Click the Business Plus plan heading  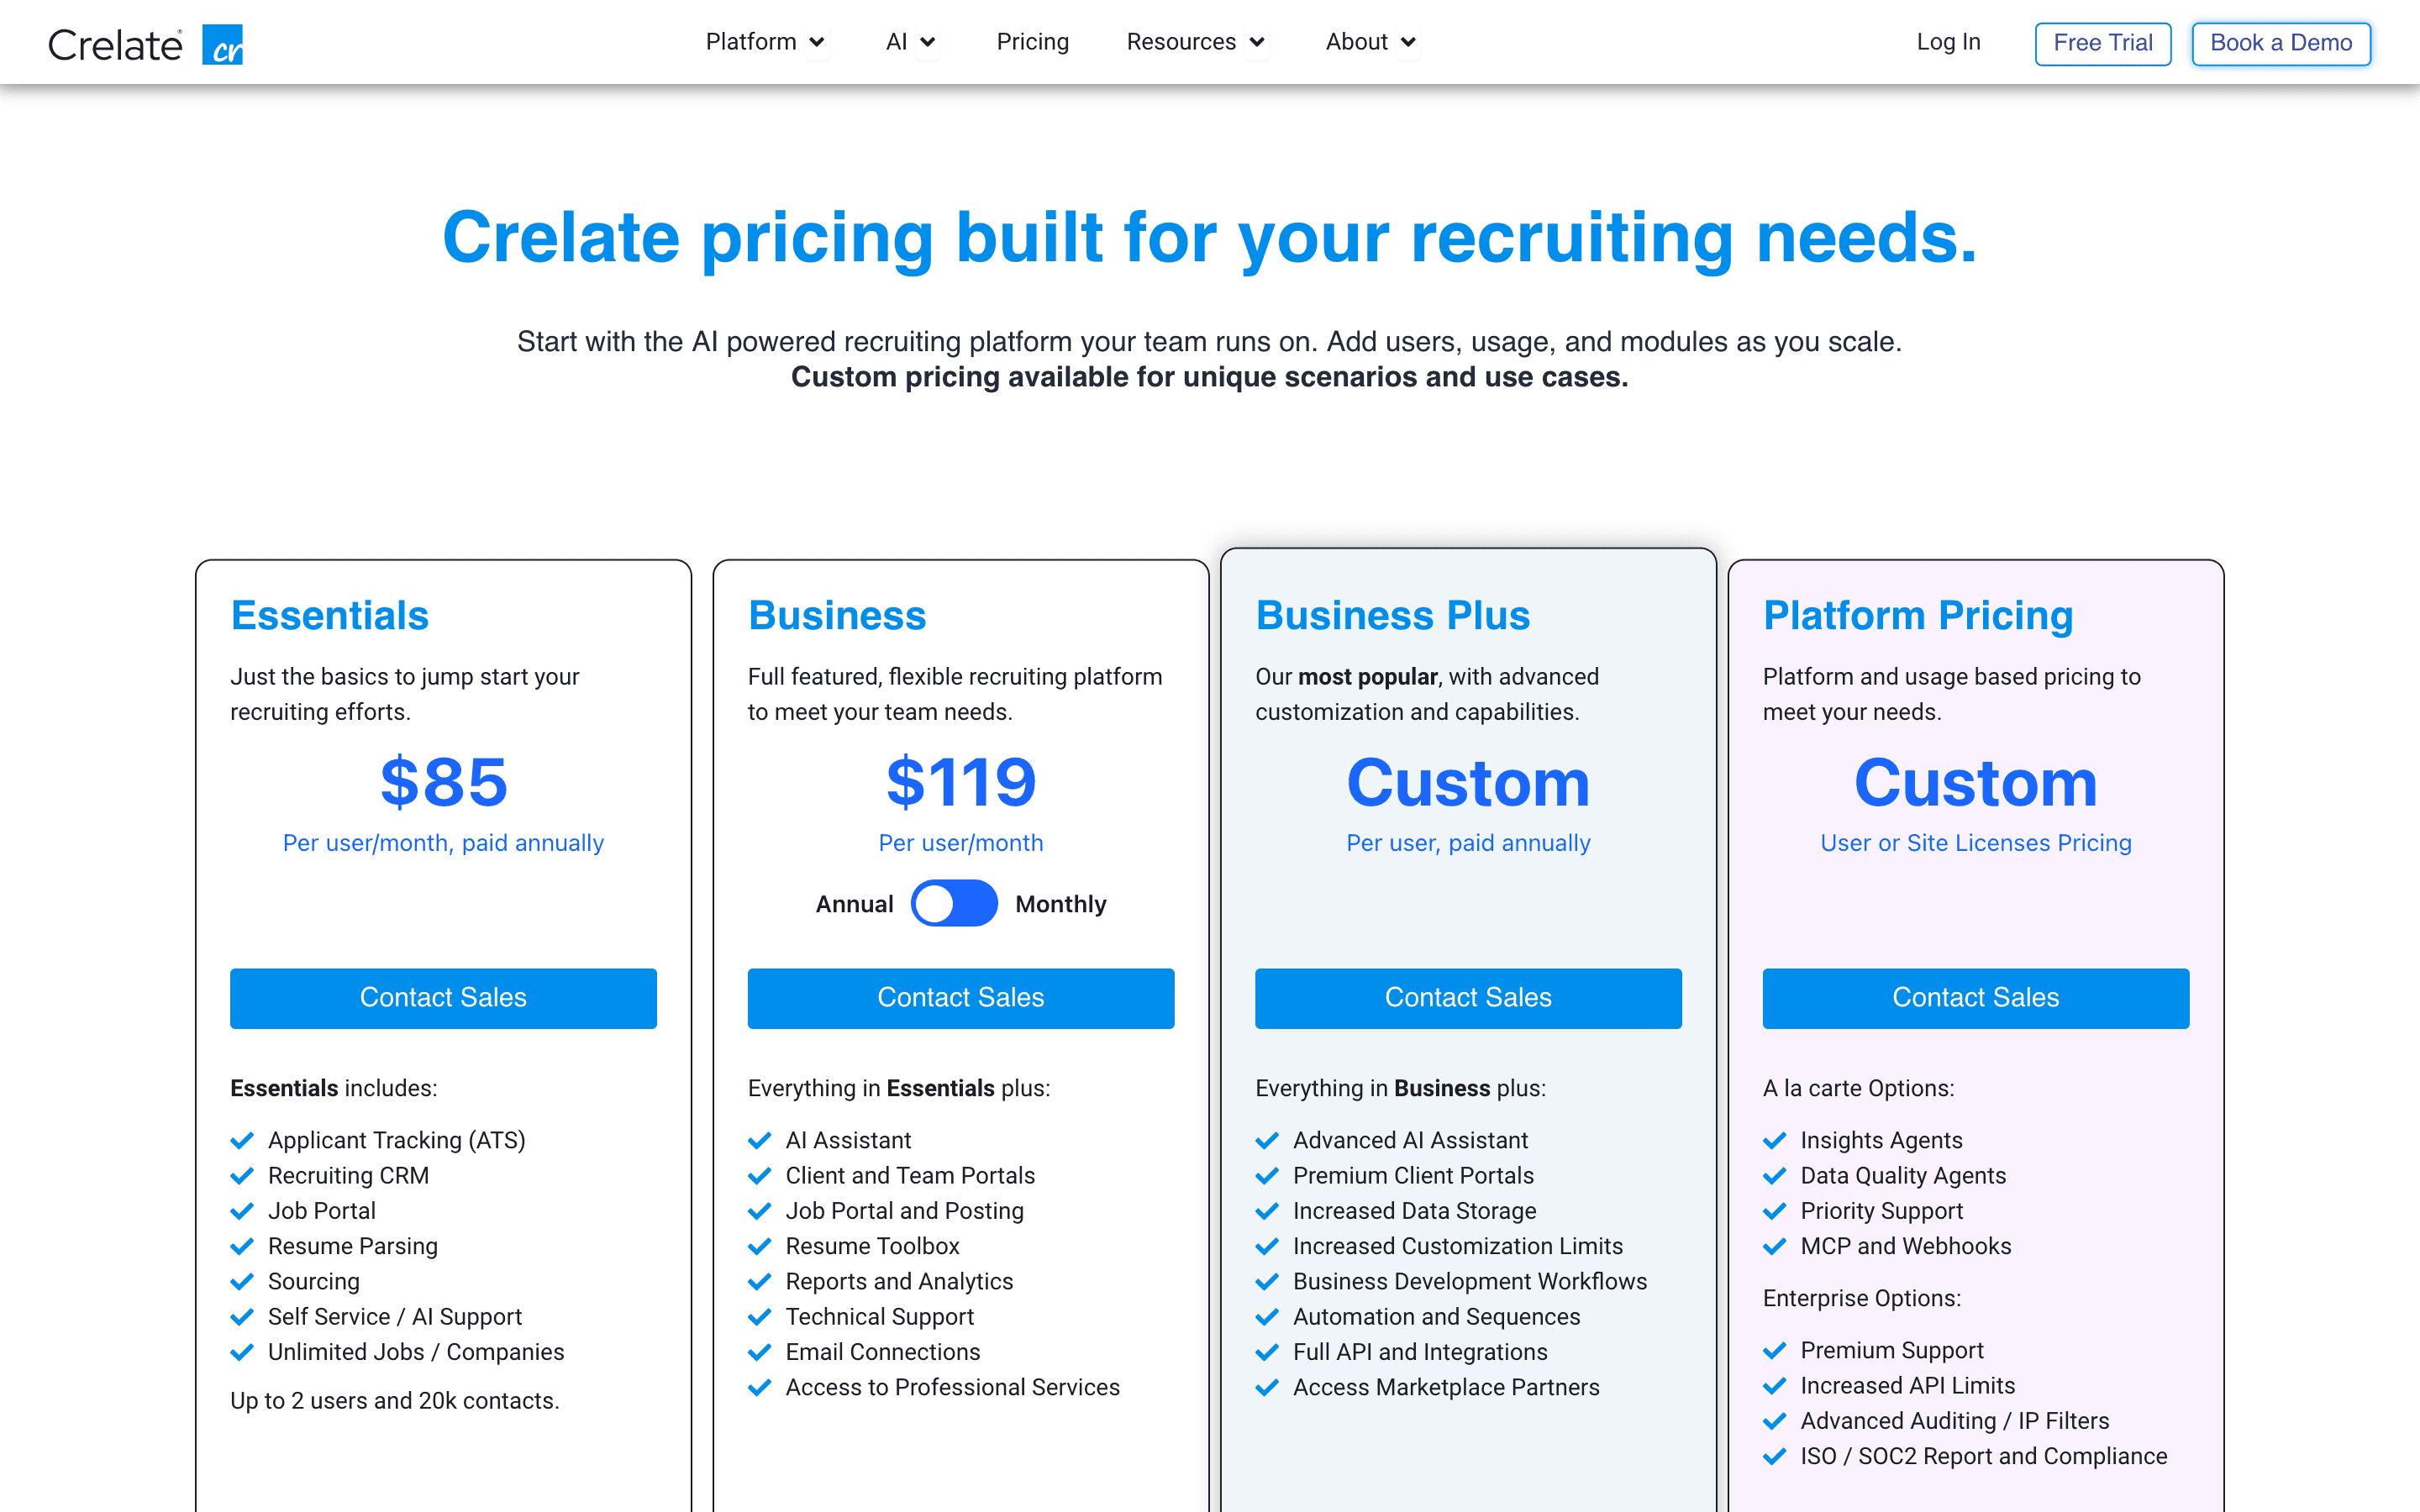tap(1393, 615)
